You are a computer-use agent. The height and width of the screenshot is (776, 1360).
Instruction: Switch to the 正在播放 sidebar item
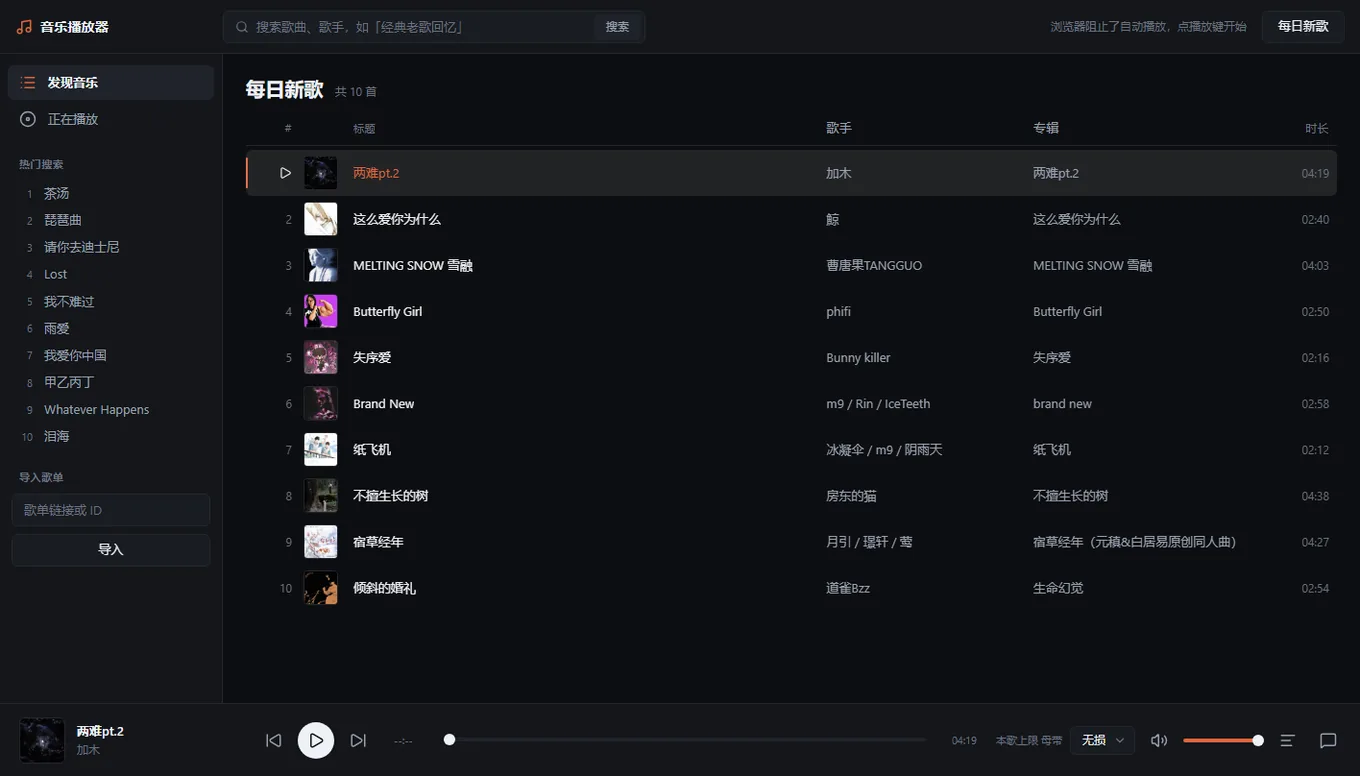pos(111,119)
